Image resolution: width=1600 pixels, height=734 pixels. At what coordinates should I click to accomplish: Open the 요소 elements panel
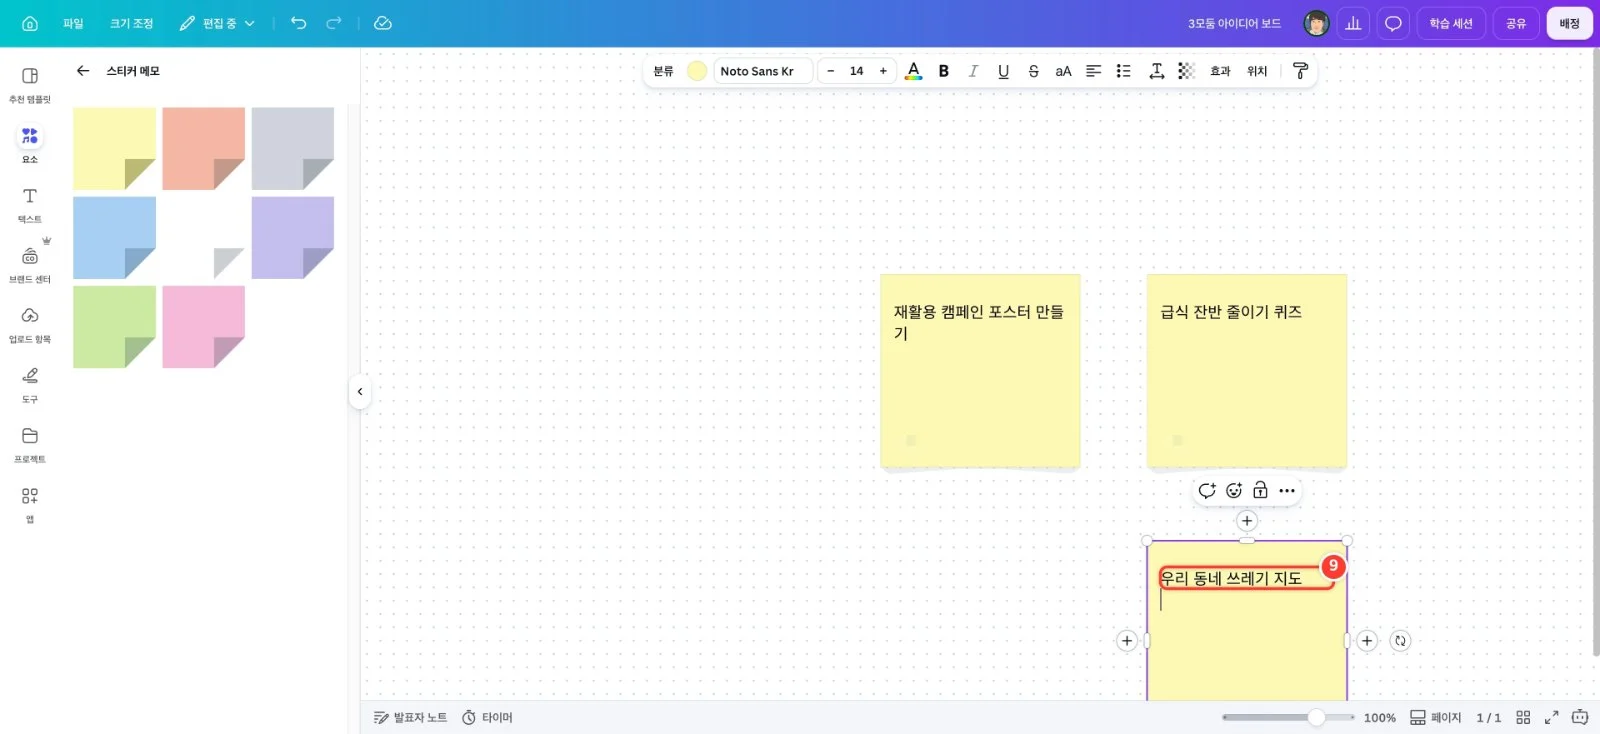30,144
